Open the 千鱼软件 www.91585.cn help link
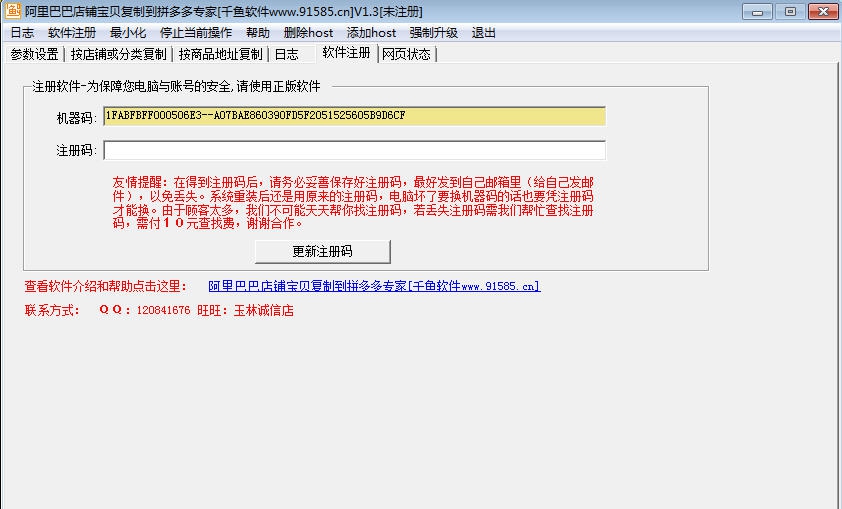Image resolution: width=842 pixels, height=509 pixels. coord(374,286)
